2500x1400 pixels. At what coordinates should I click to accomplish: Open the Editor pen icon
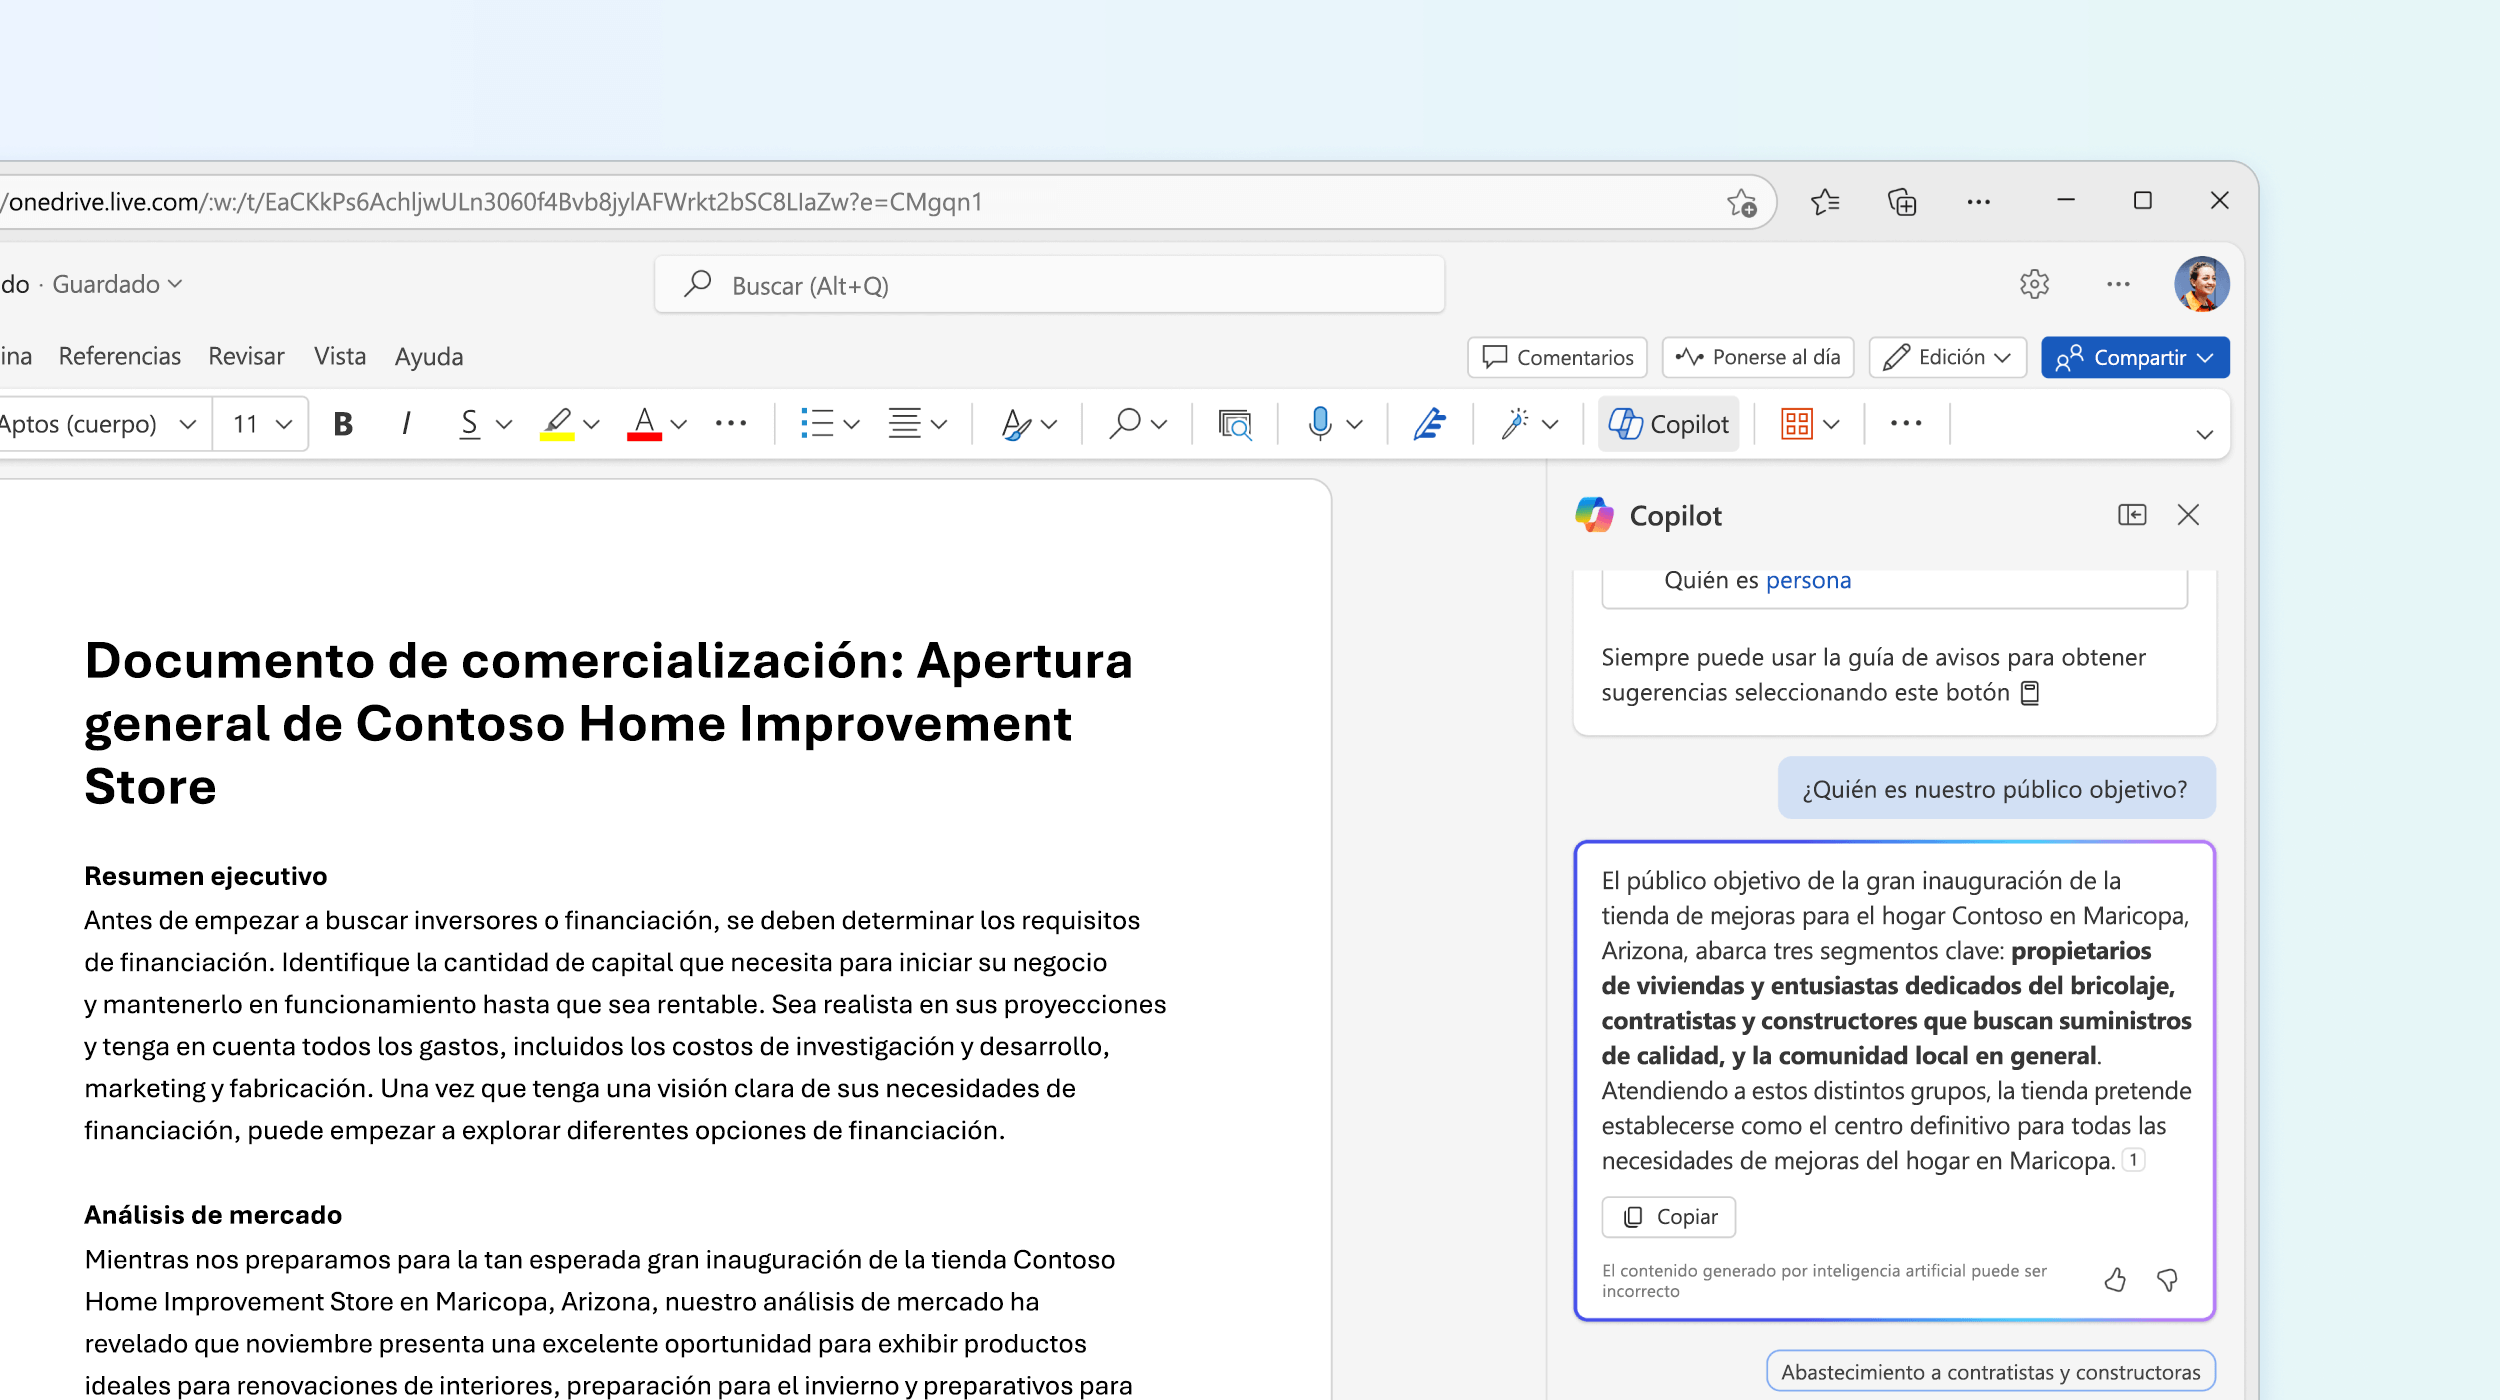point(1430,424)
